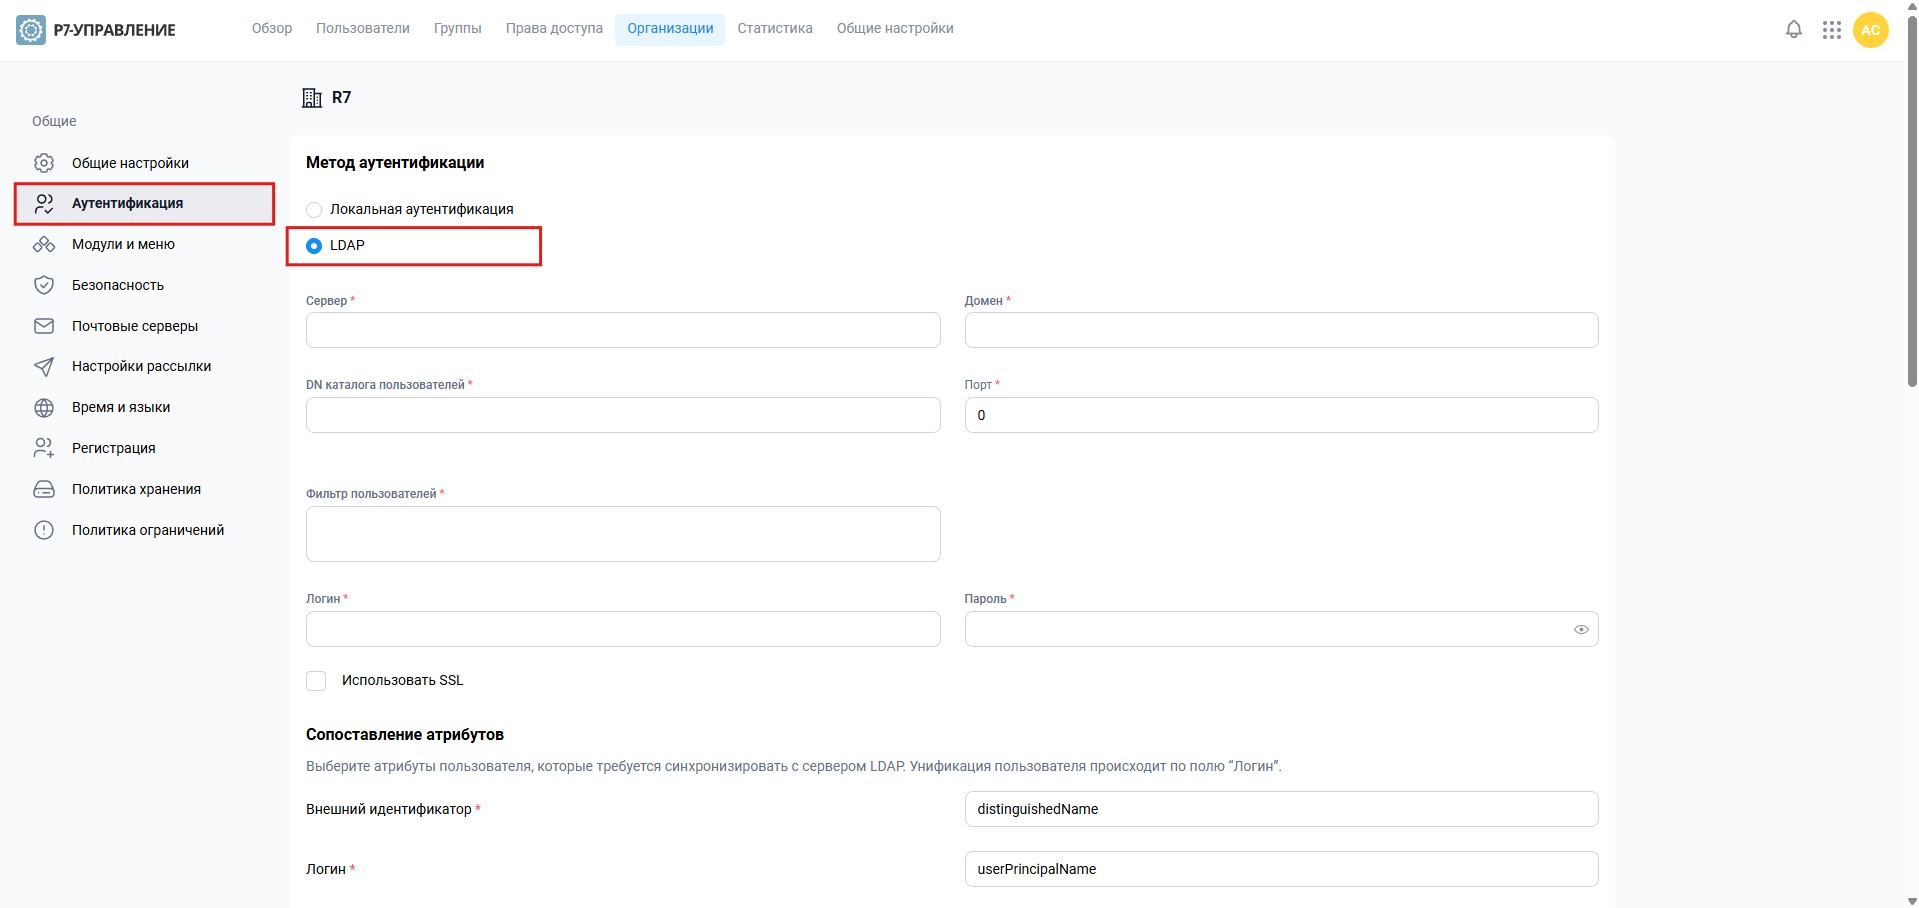This screenshot has height=908, width=1919.
Task: Click the Логин input field under LDAP
Action: 623,629
